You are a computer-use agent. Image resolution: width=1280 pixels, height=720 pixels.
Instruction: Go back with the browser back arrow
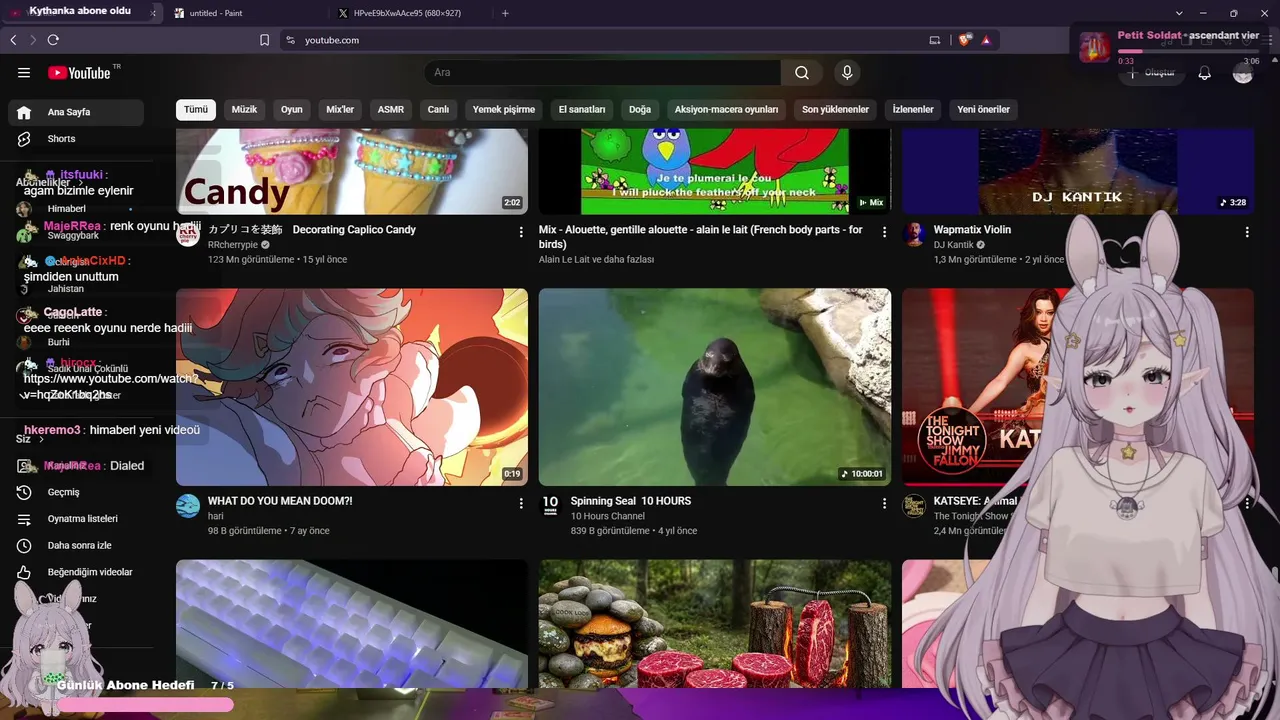tap(13, 40)
